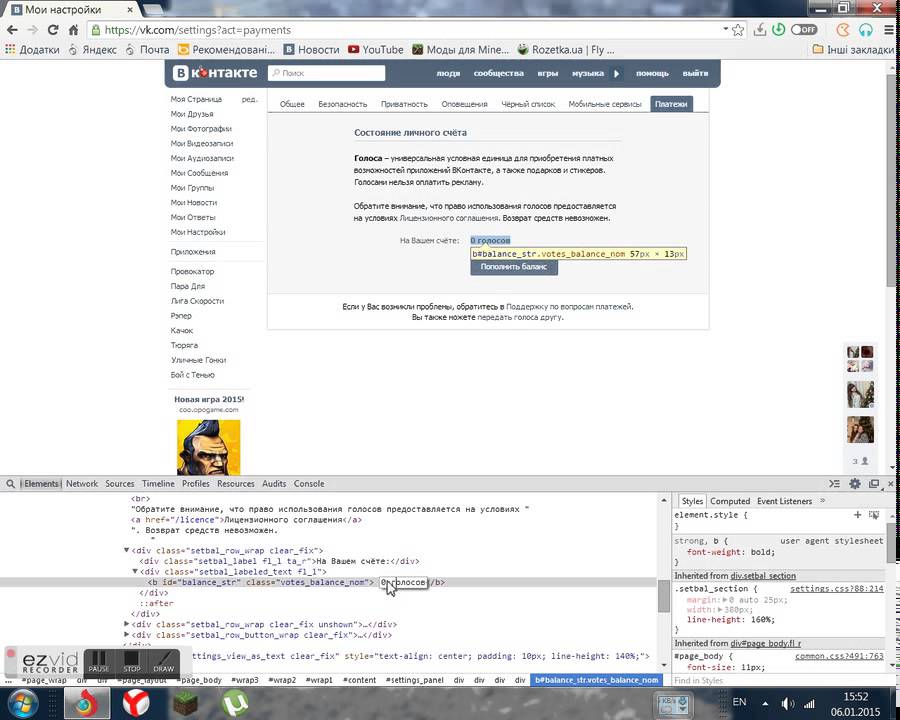
Task: Reload the page with refresh icon
Action: pos(53,30)
